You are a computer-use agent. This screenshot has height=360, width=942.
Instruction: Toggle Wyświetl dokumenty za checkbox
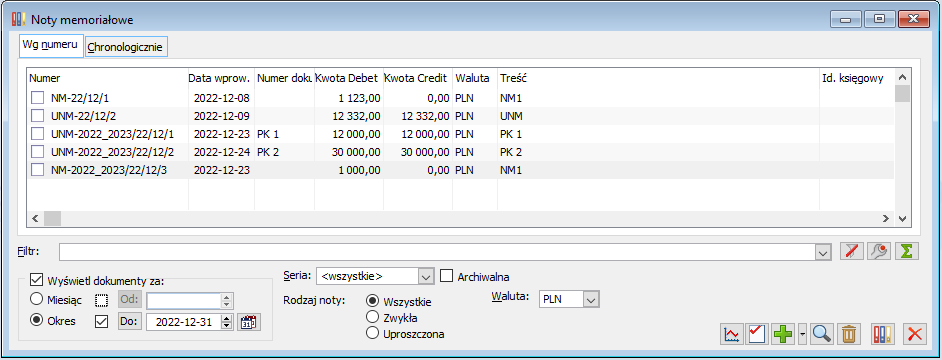(x=37, y=280)
